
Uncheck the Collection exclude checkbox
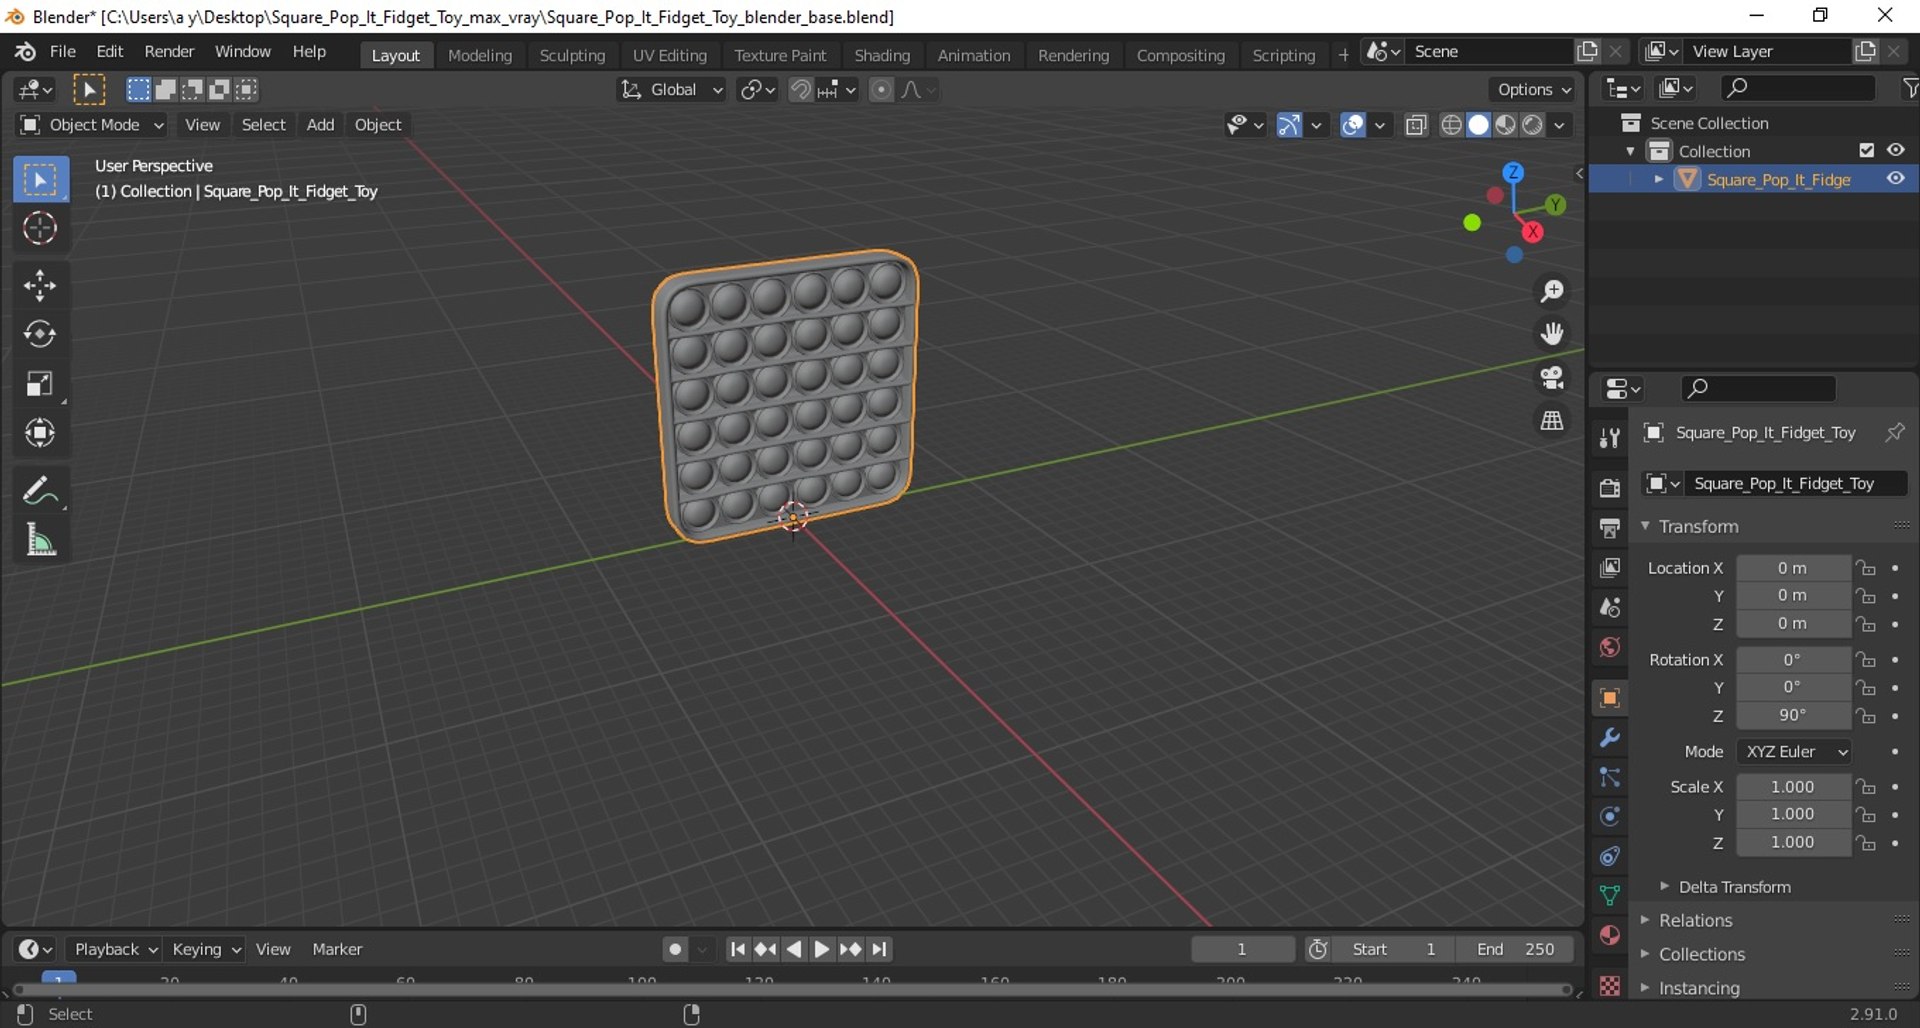click(x=1866, y=150)
